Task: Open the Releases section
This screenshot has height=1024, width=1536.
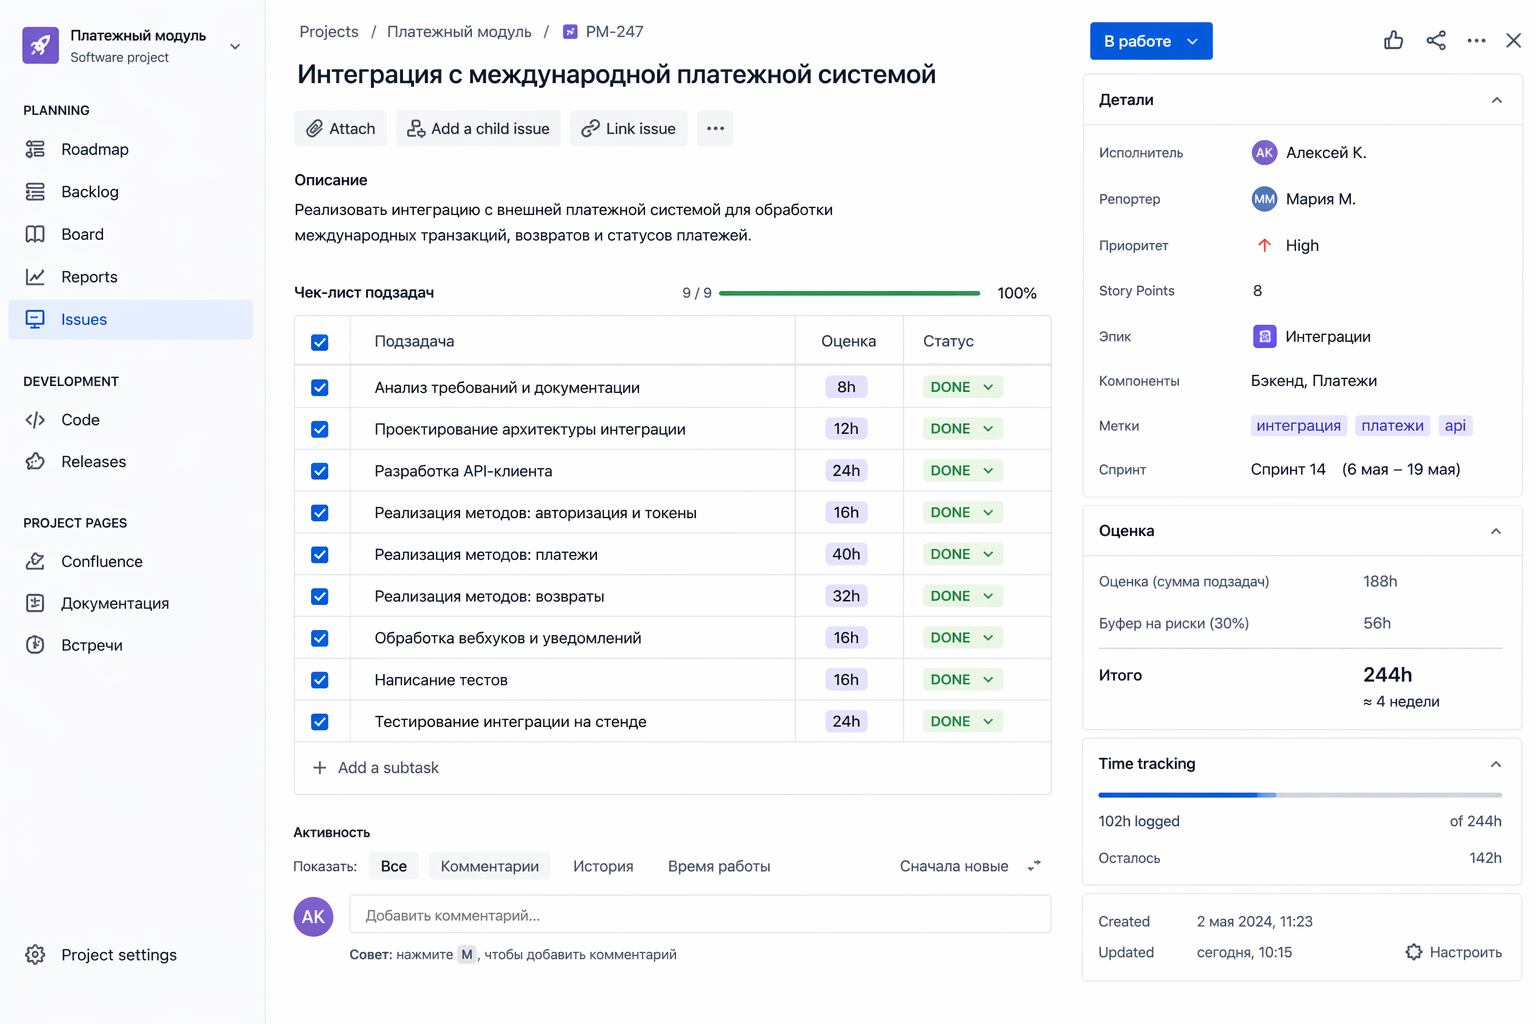Action: [x=93, y=462]
